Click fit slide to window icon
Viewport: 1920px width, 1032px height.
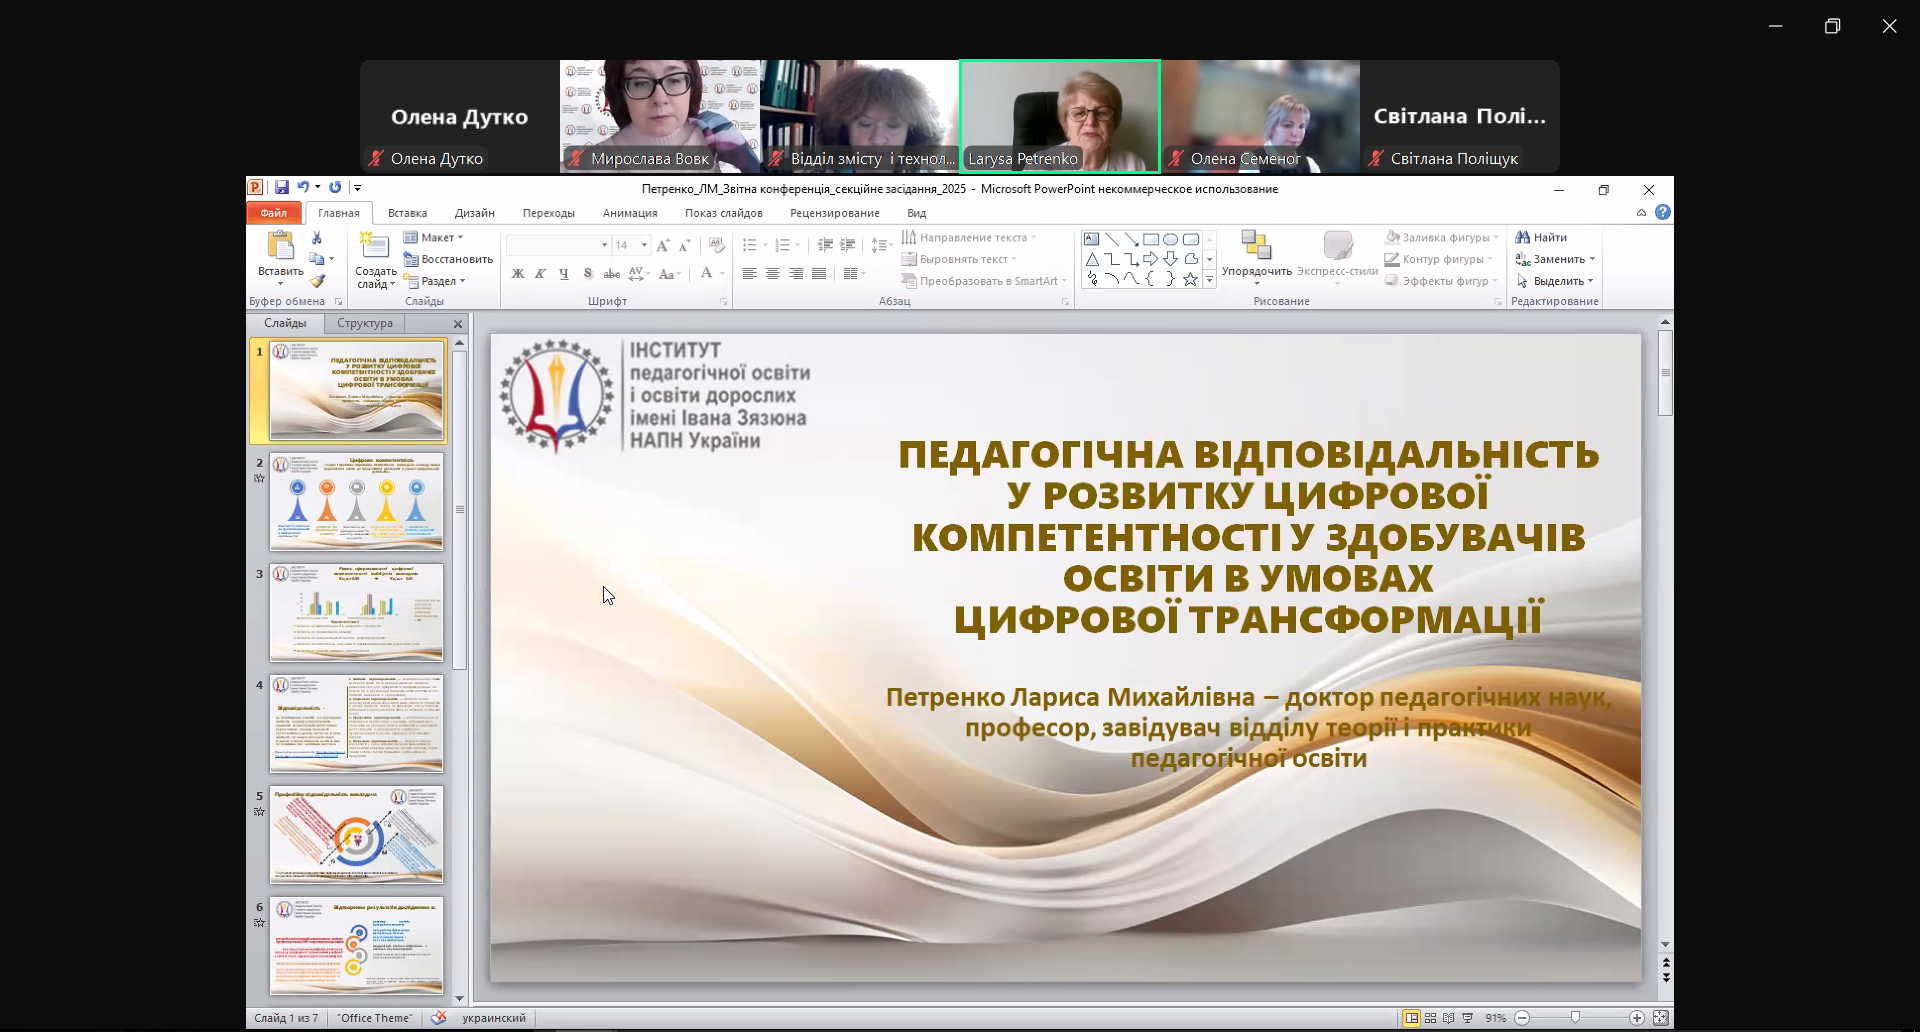(x=1661, y=1018)
